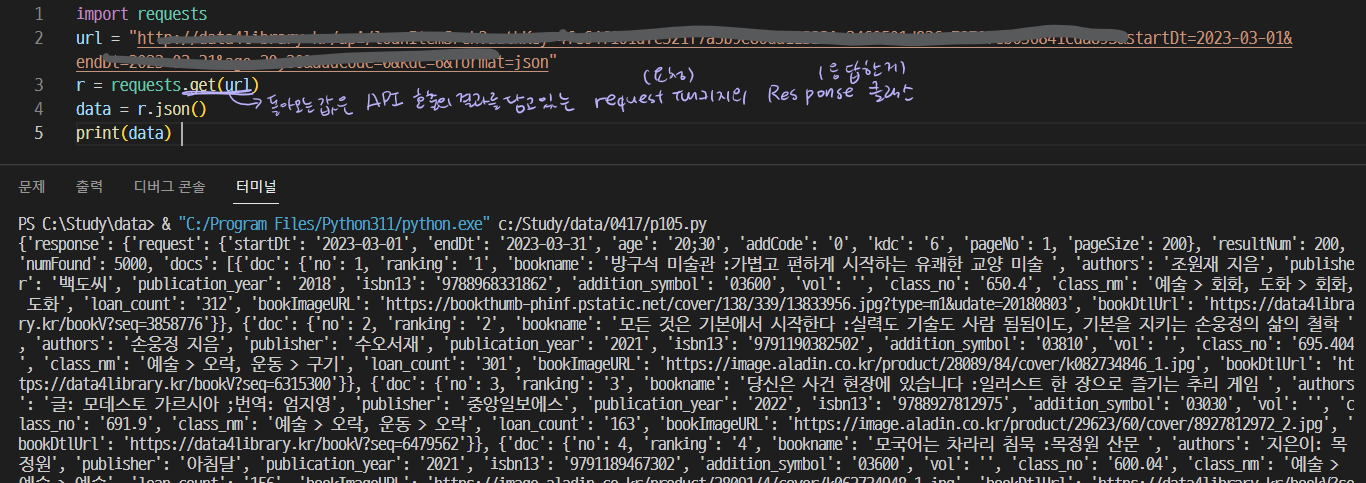Select the 디버그 콘솔 tab
1366x483 pixels.
169,186
